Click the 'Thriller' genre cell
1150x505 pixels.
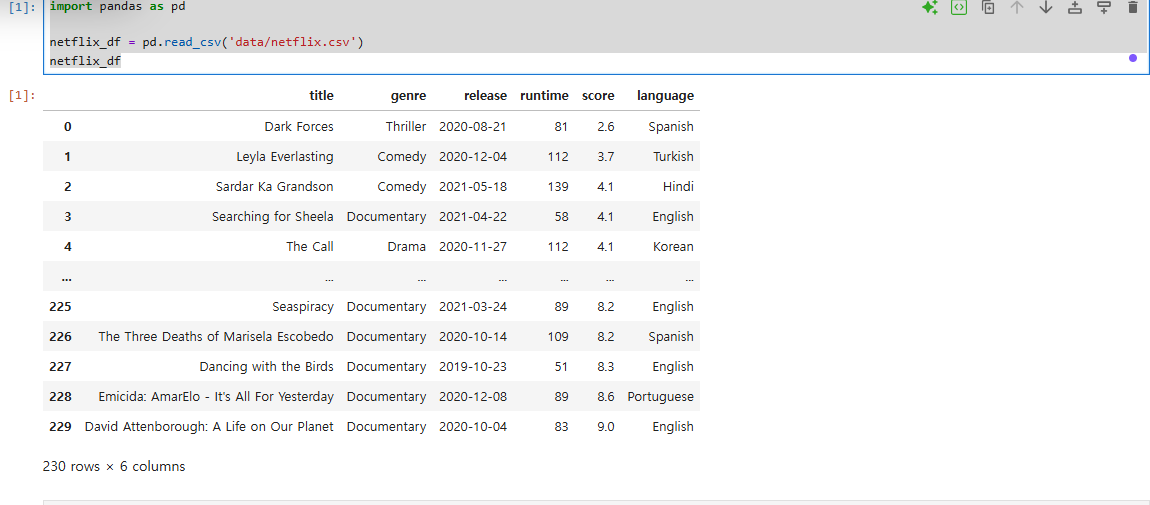point(406,127)
